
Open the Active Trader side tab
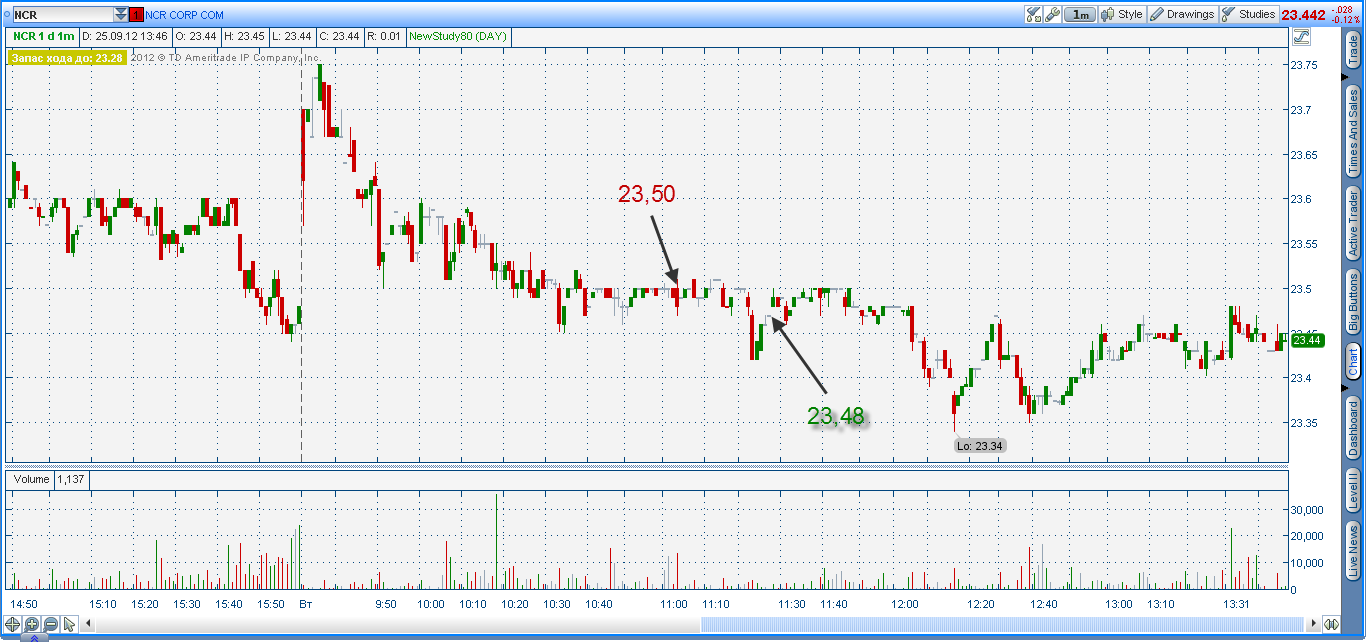pyautogui.click(x=1353, y=223)
